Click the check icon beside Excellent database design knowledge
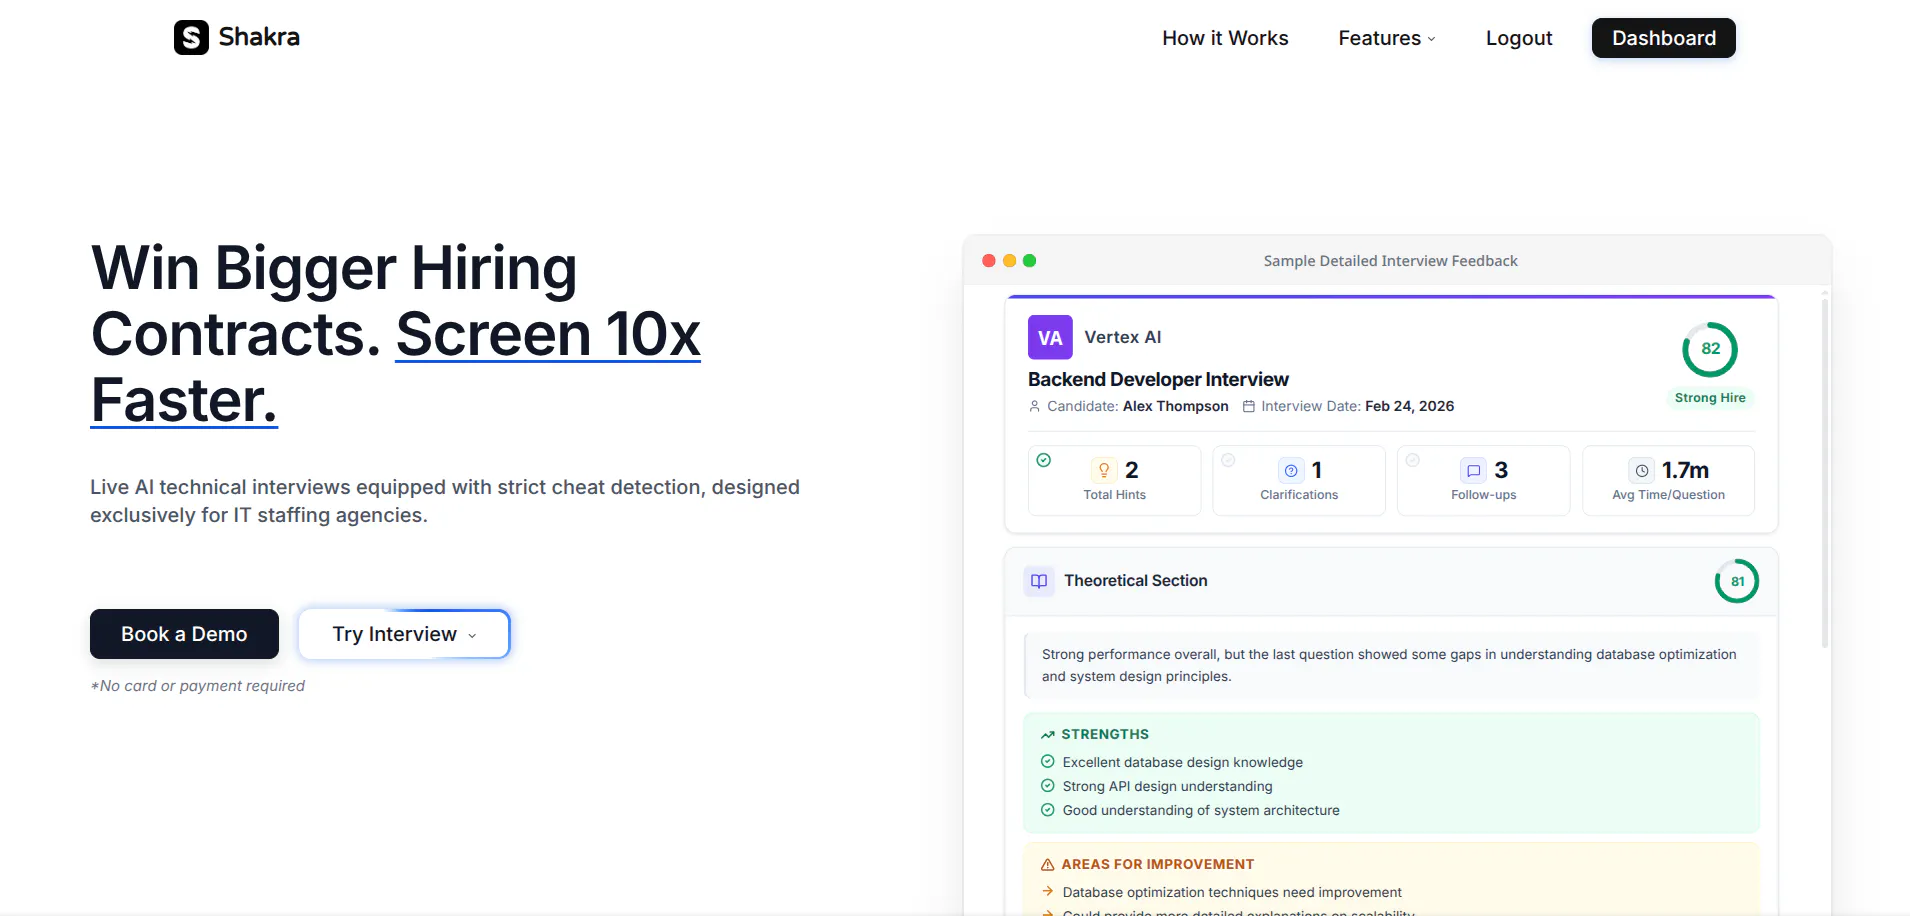This screenshot has height=916, width=1910. (x=1048, y=762)
